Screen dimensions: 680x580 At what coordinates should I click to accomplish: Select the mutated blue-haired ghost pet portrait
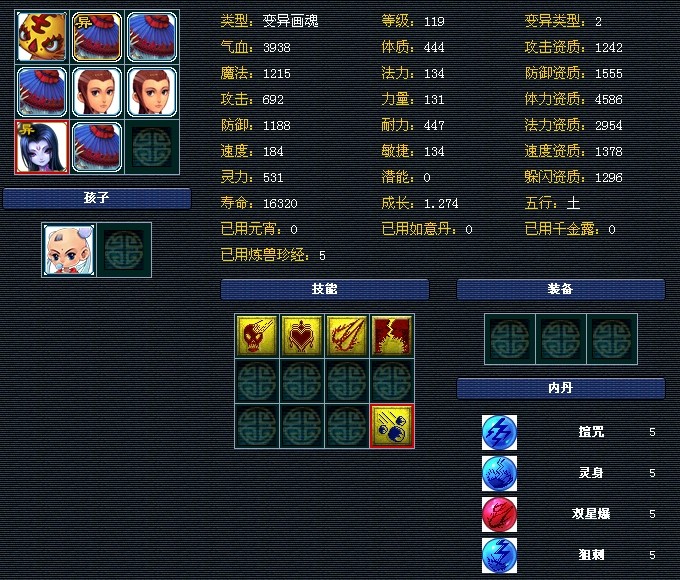point(42,147)
